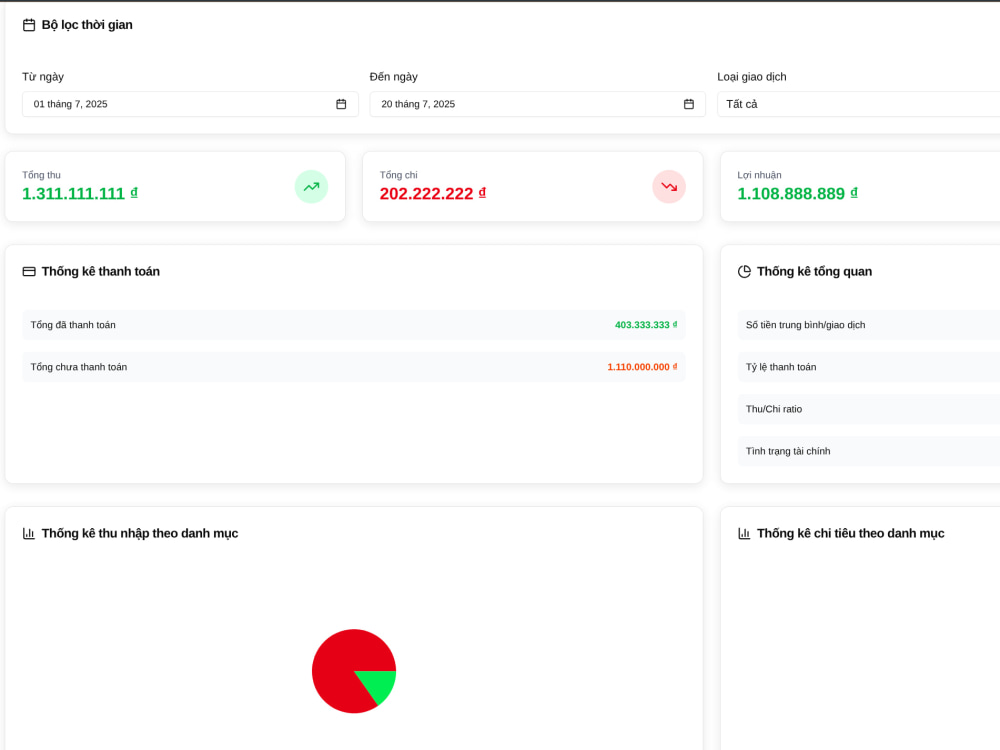Click the green upward trend icon in Tổng thu
The image size is (1000, 750).
(311, 187)
